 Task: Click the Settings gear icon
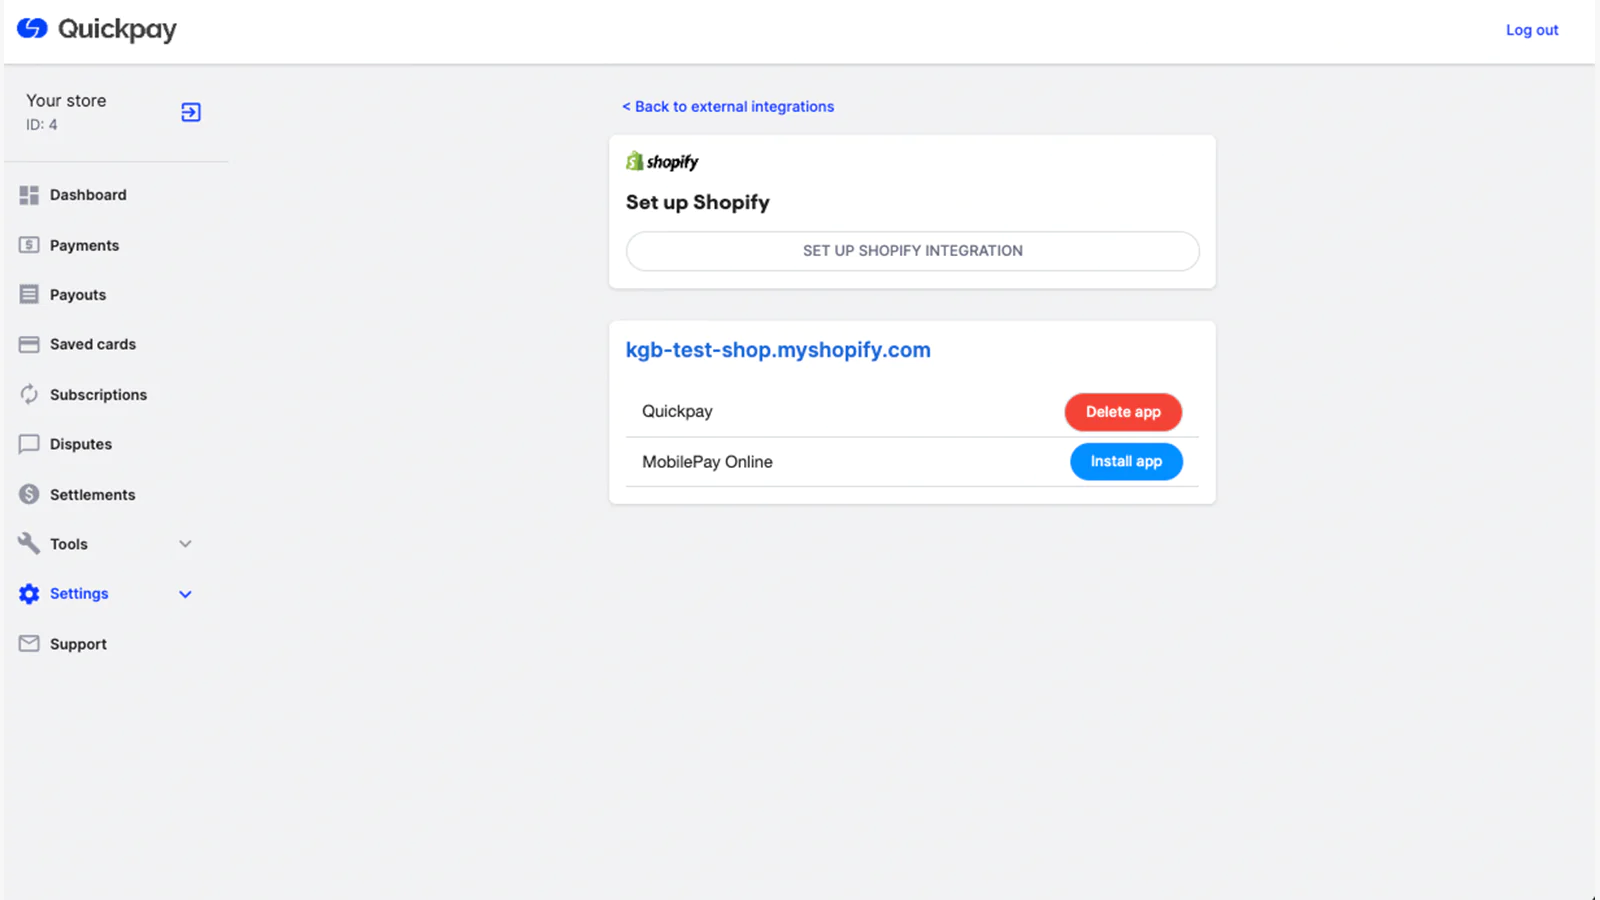click(x=29, y=594)
